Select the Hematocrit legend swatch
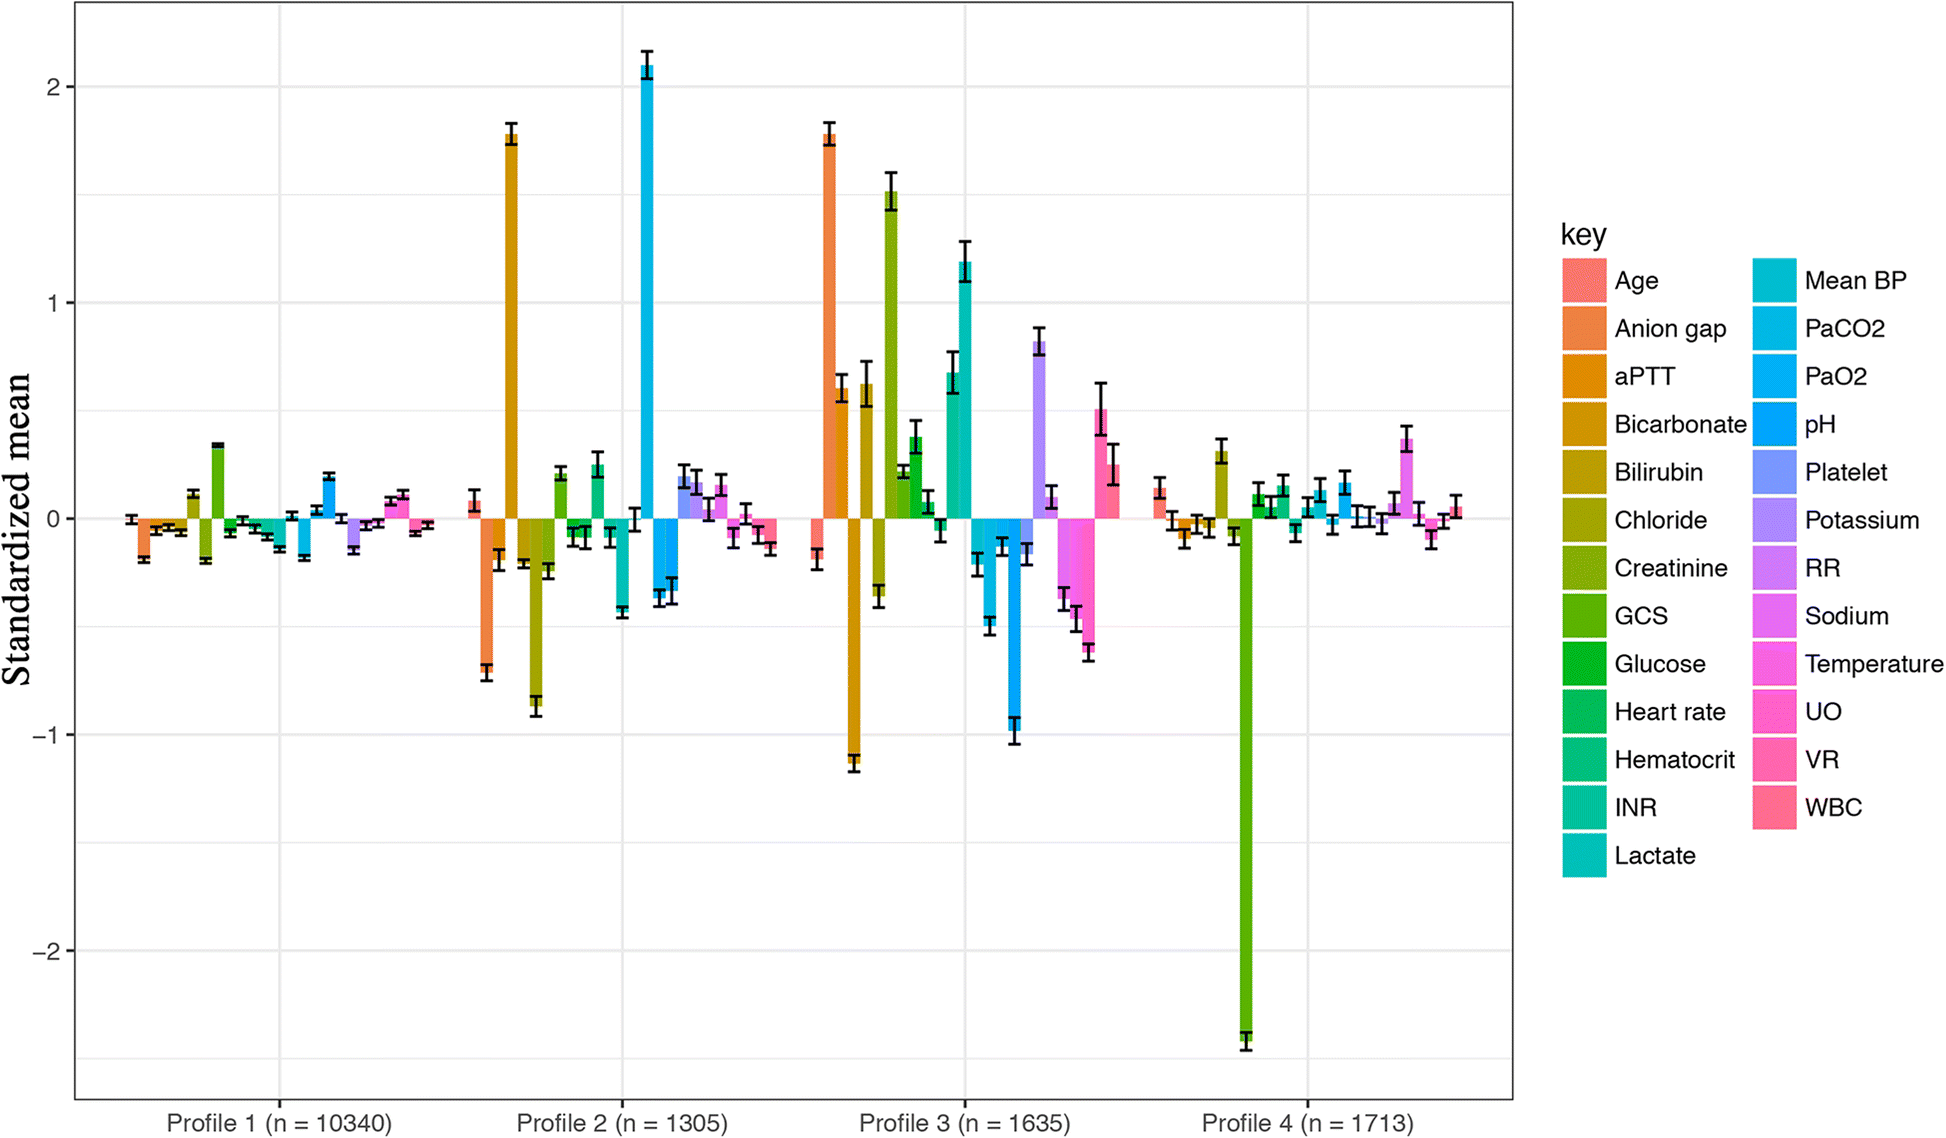 [1584, 760]
